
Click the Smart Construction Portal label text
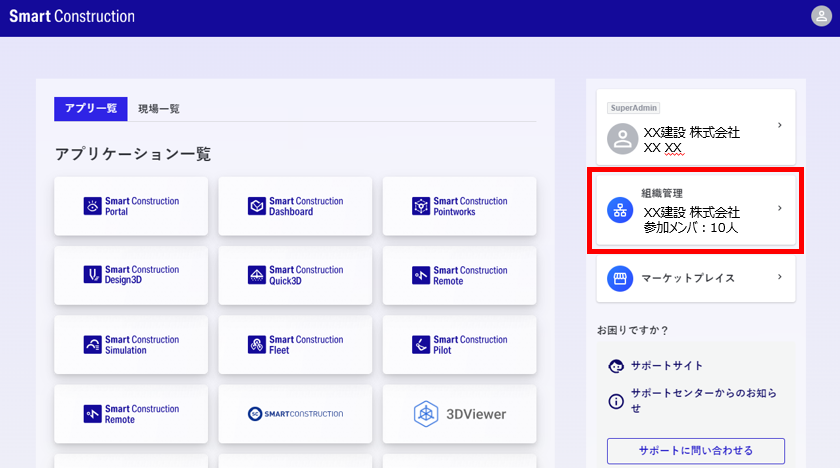point(142,206)
